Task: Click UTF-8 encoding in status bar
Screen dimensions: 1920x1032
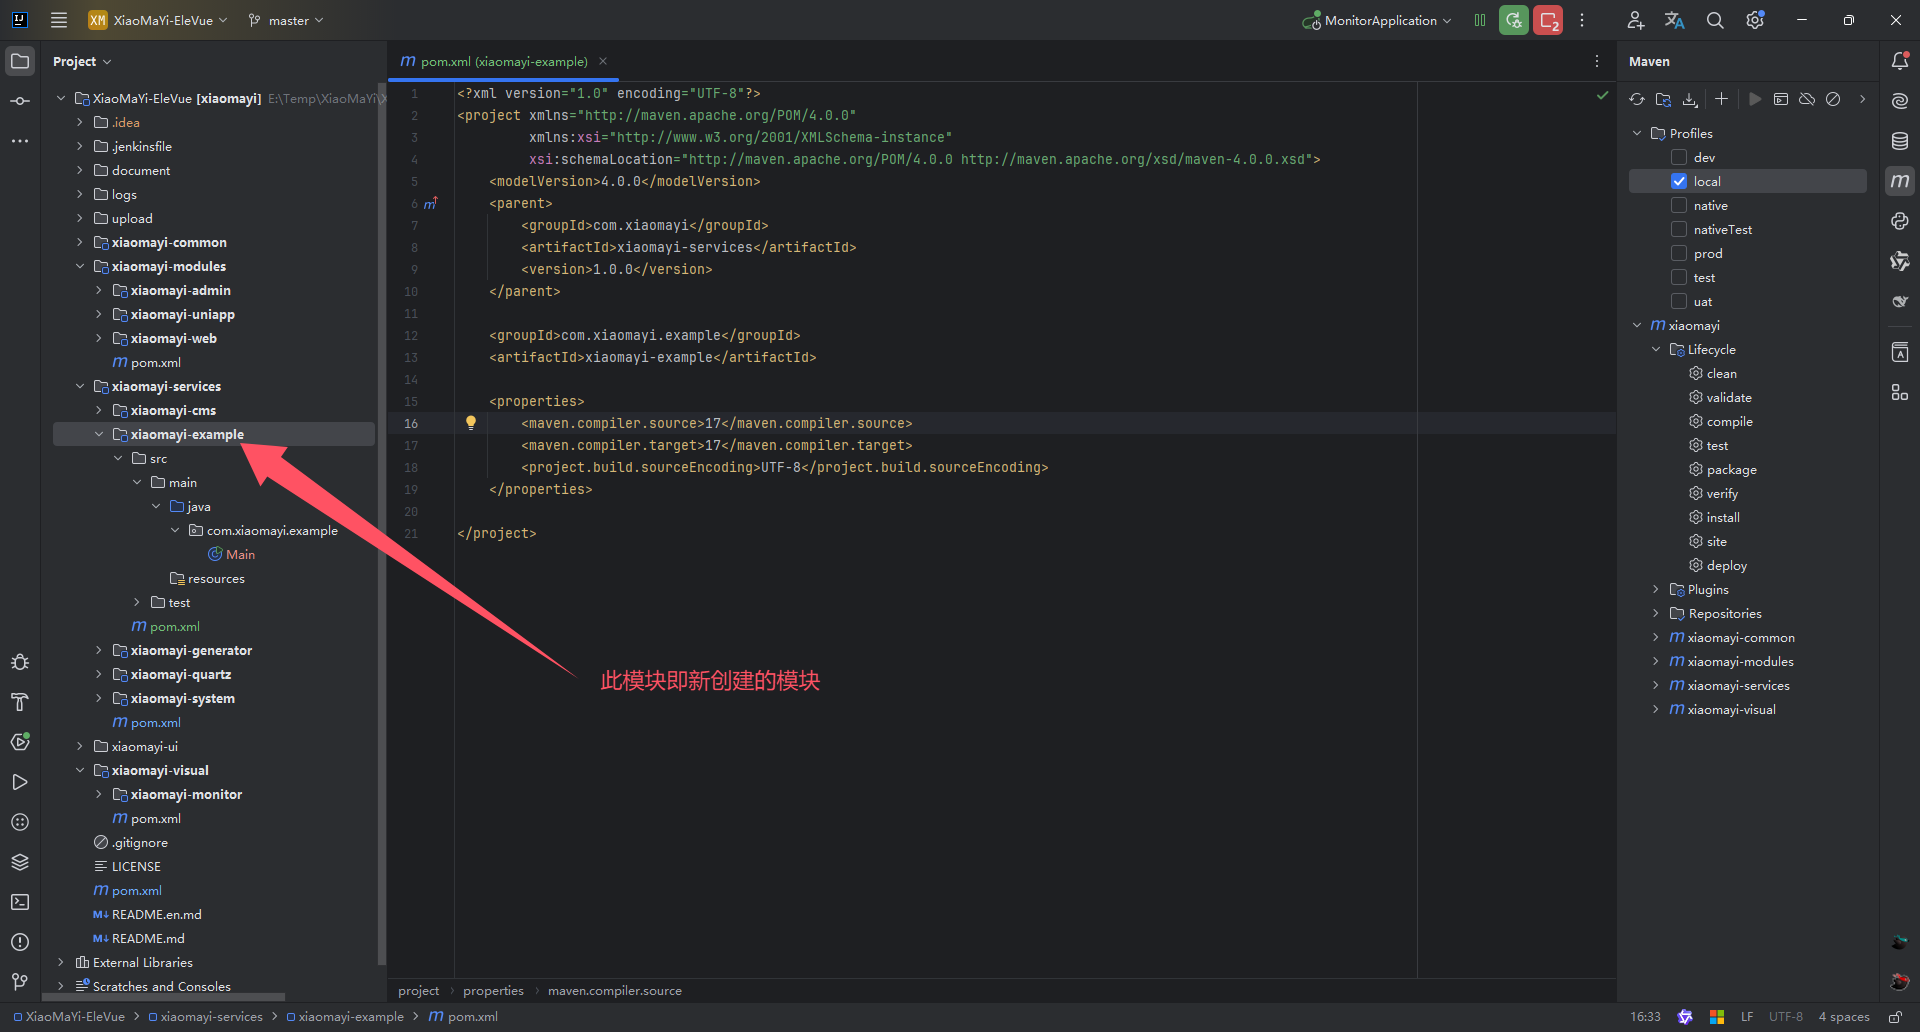Action: [1785, 1016]
